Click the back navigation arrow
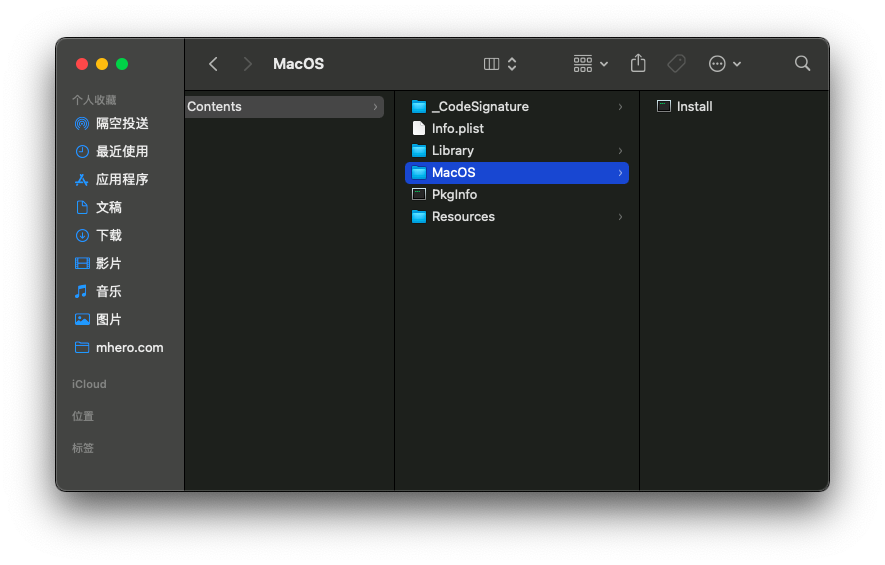Viewport: 885px width, 565px height. pos(213,64)
